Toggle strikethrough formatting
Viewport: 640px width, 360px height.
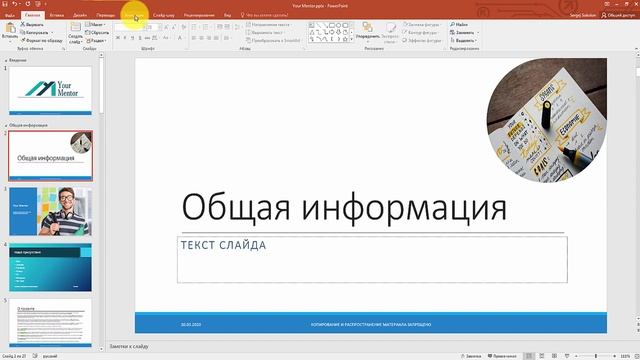coord(147,38)
